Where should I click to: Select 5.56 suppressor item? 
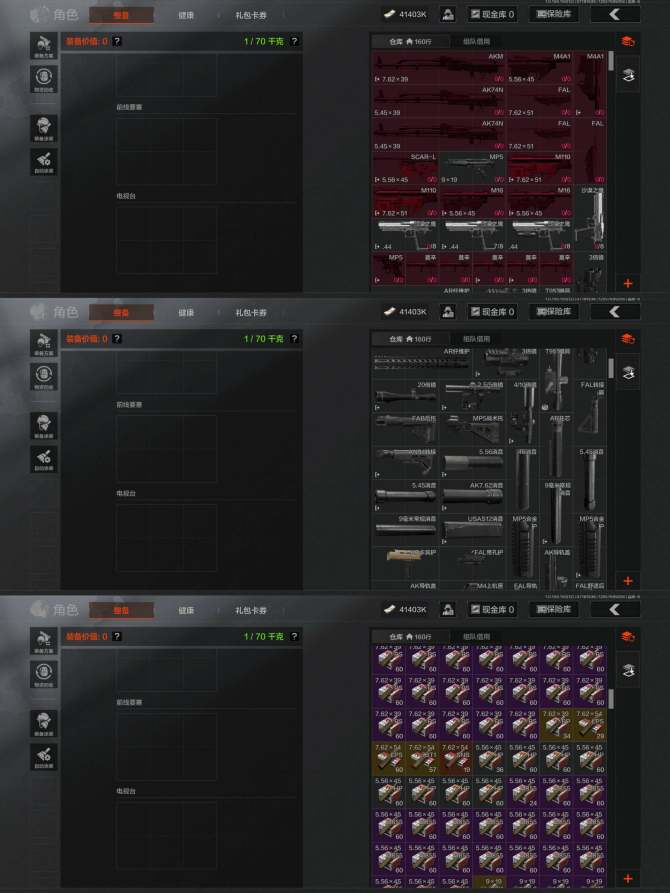pos(472,462)
